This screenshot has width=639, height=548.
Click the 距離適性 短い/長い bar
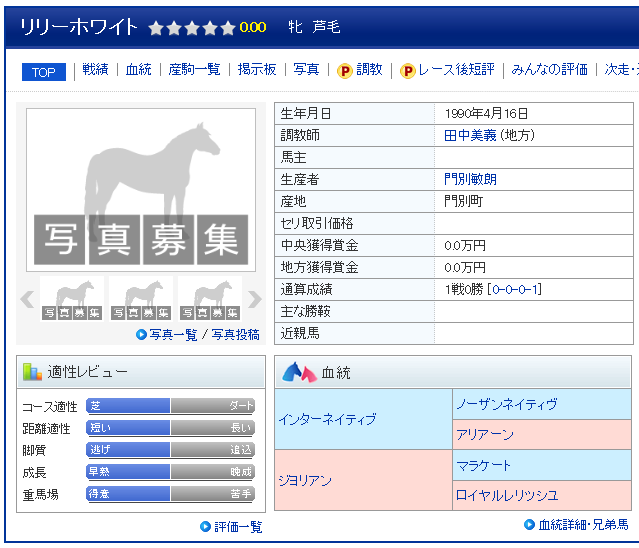pos(170,428)
